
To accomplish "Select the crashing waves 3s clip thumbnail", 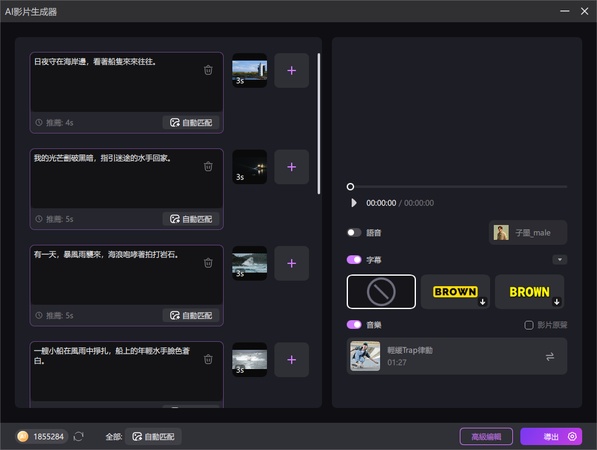I will coord(250,263).
